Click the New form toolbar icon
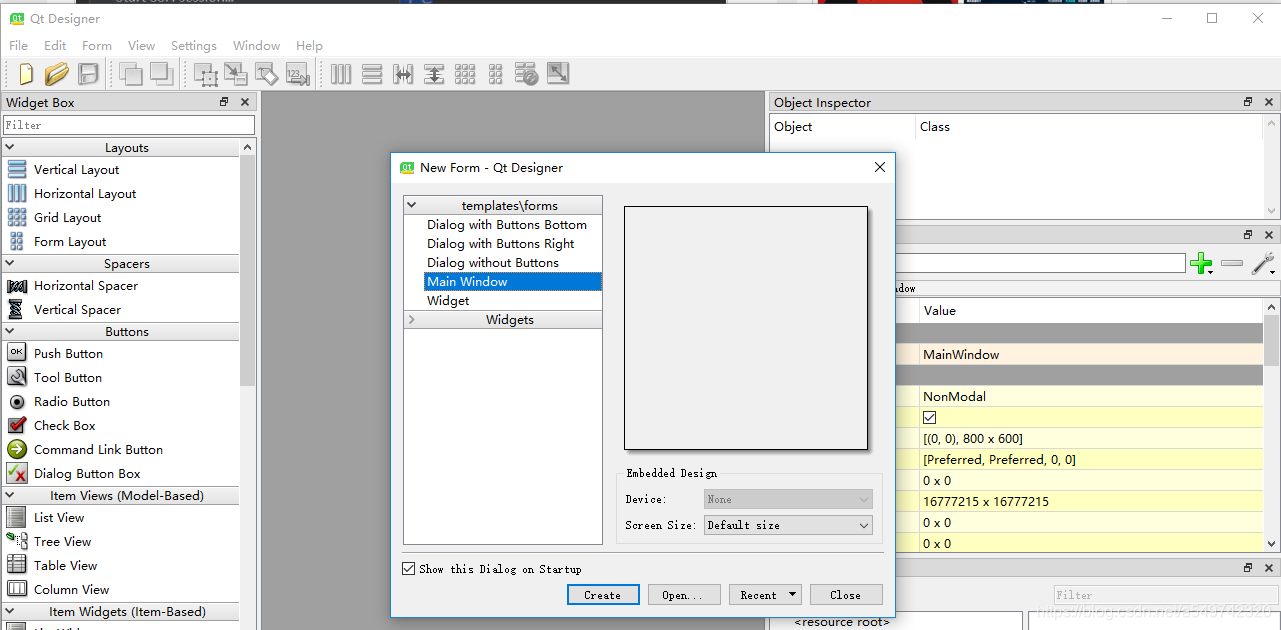 [27, 73]
